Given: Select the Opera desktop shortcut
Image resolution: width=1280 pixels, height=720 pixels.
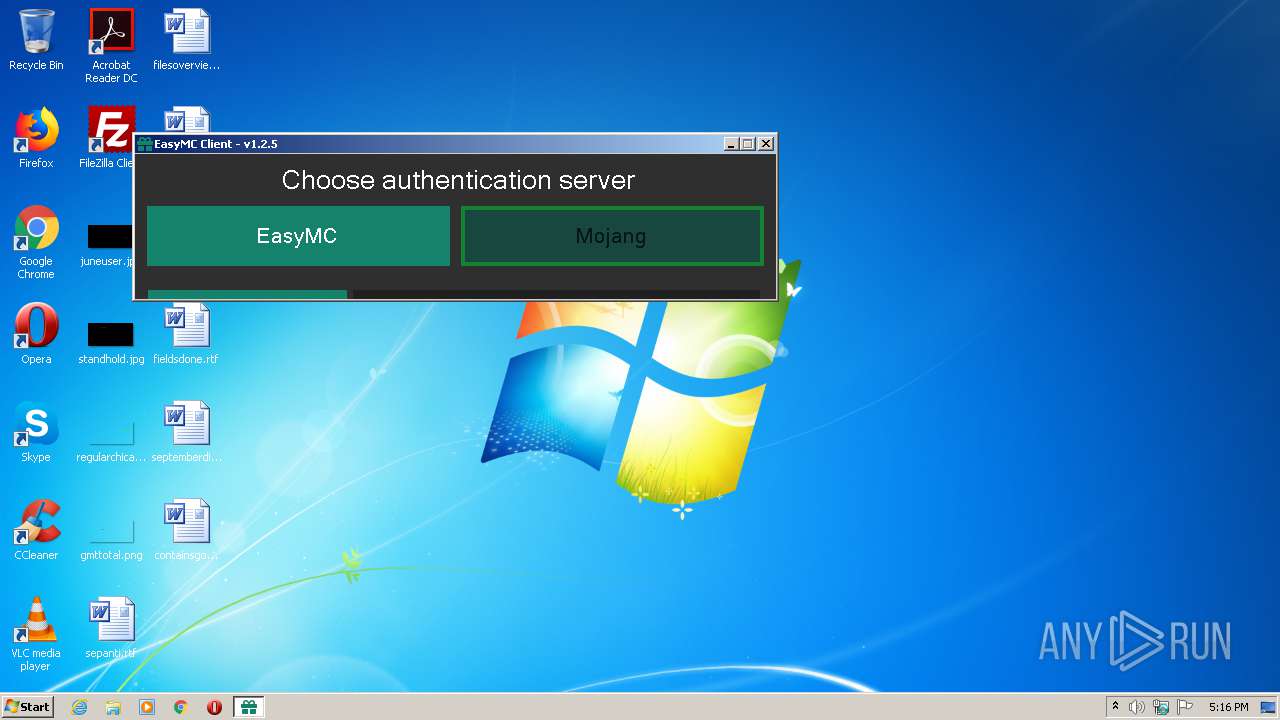Looking at the screenshot, I should pyautogui.click(x=36, y=334).
